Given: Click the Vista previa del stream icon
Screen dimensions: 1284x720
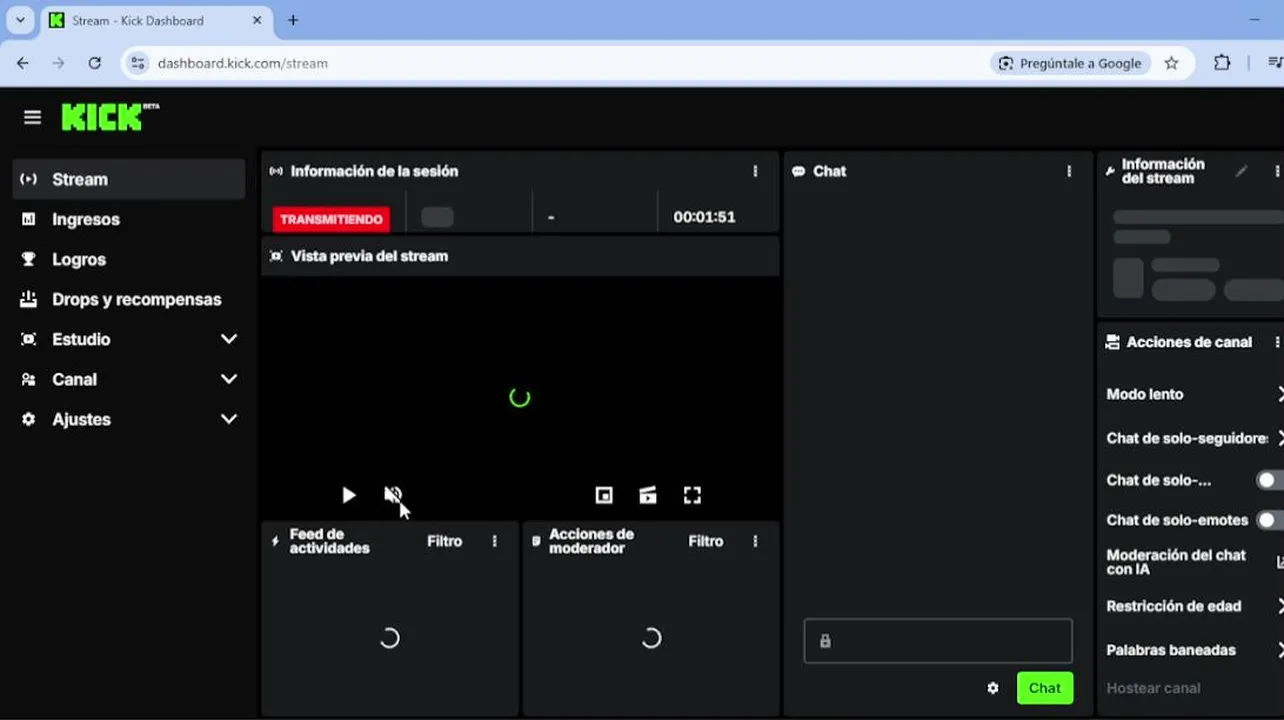Looking at the screenshot, I should 276,256.
